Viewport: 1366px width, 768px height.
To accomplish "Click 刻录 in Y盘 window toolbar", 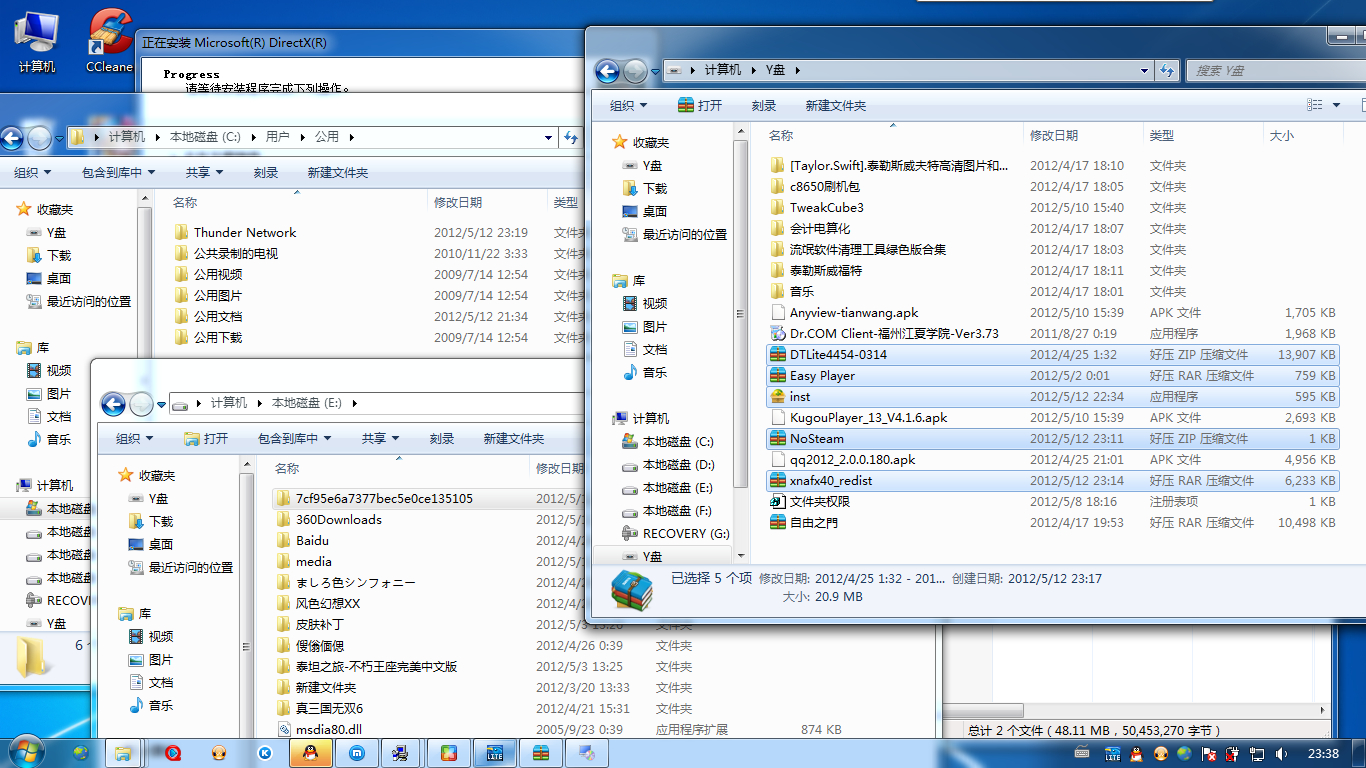I will [x=764, y=105].
